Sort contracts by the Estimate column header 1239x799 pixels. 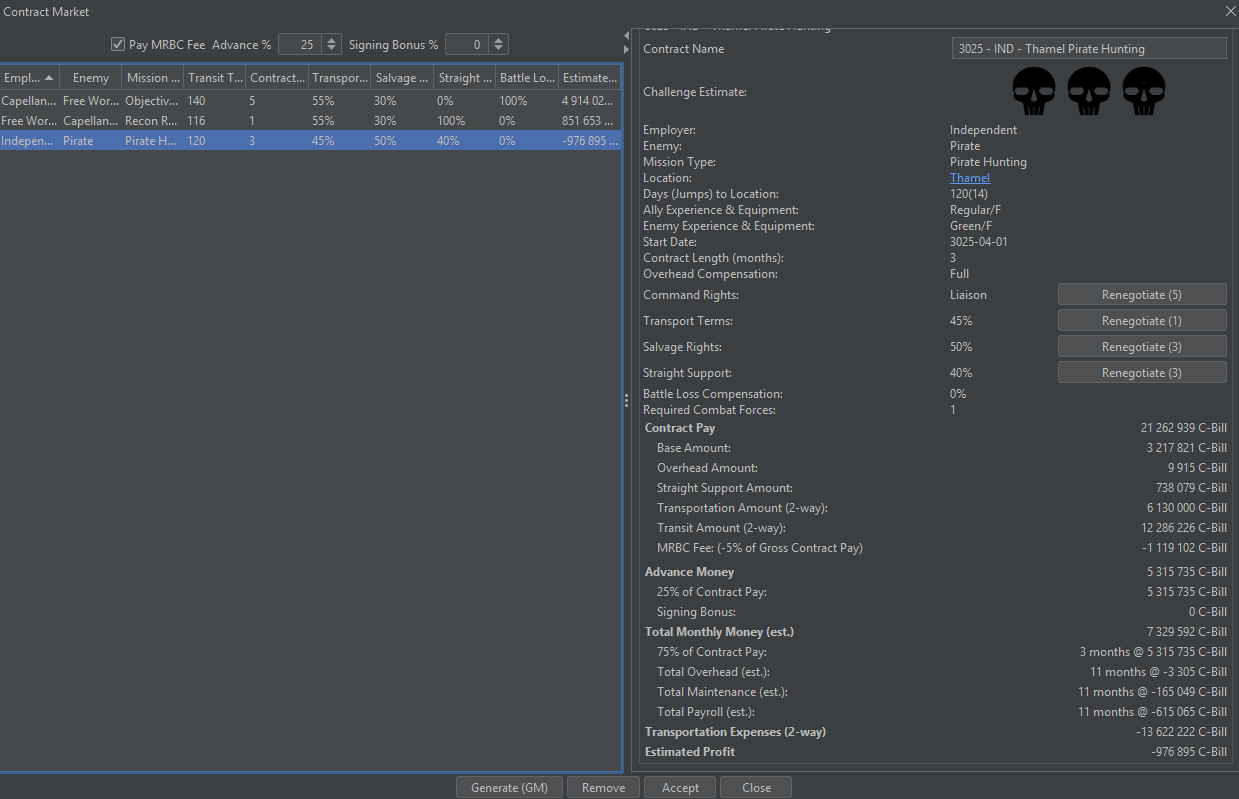588,78
